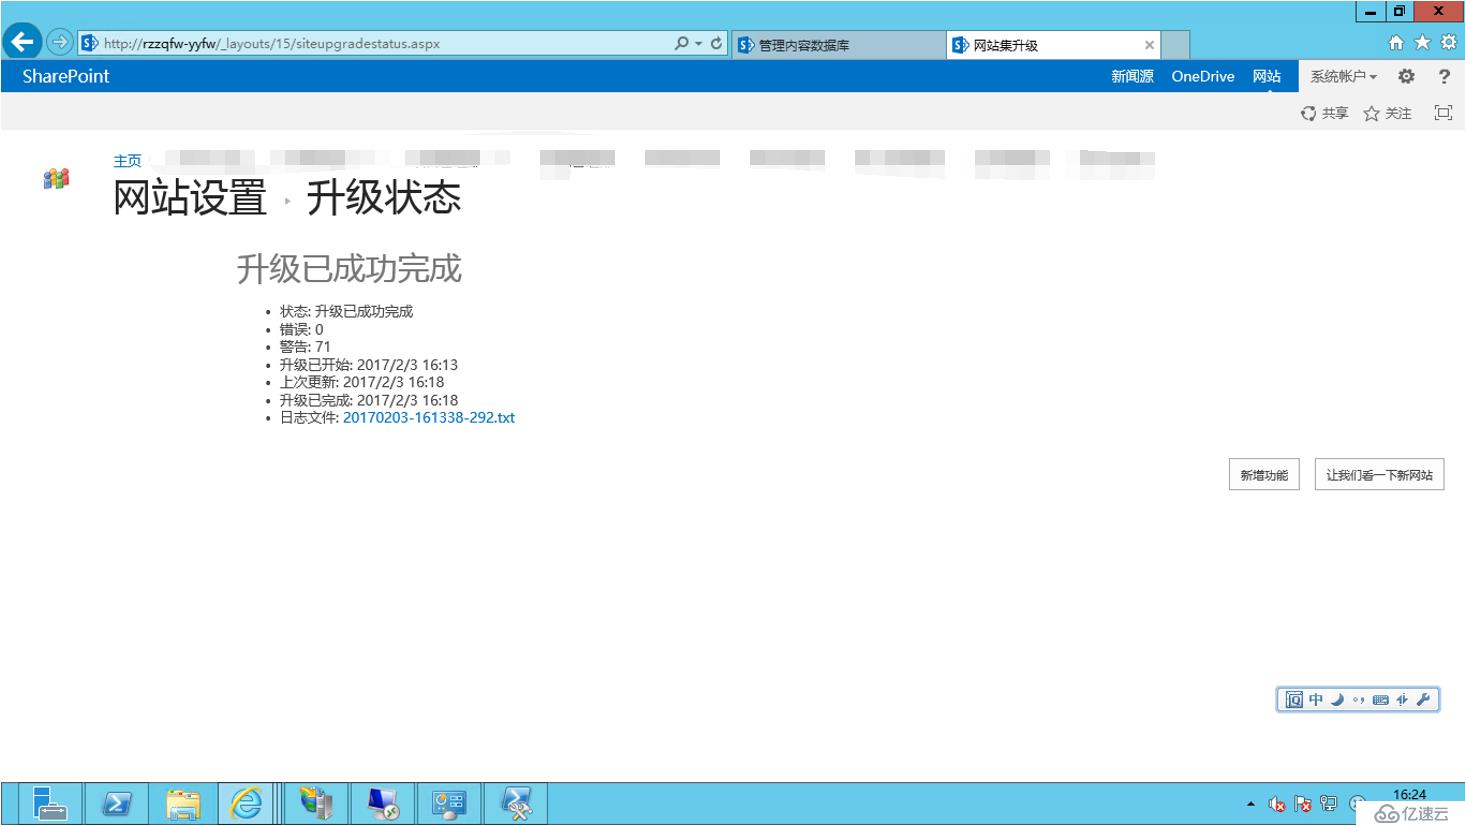Open the globe-and-server taskbar icon
This screenshot has width=1465, height=826.
(316, 804)
